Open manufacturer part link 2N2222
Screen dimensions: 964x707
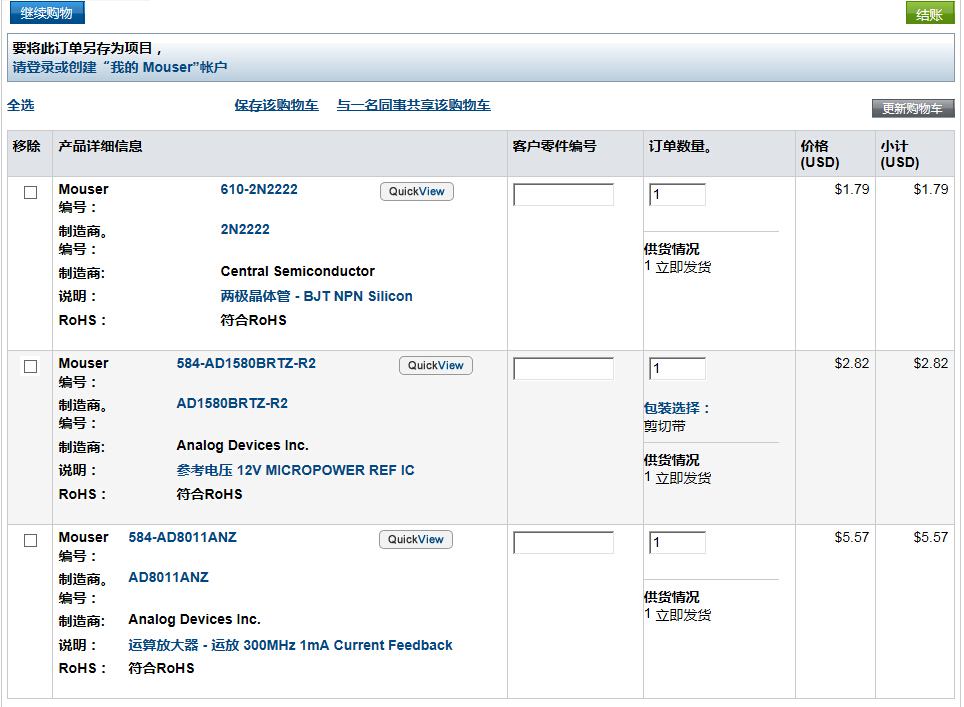(245, 229)
